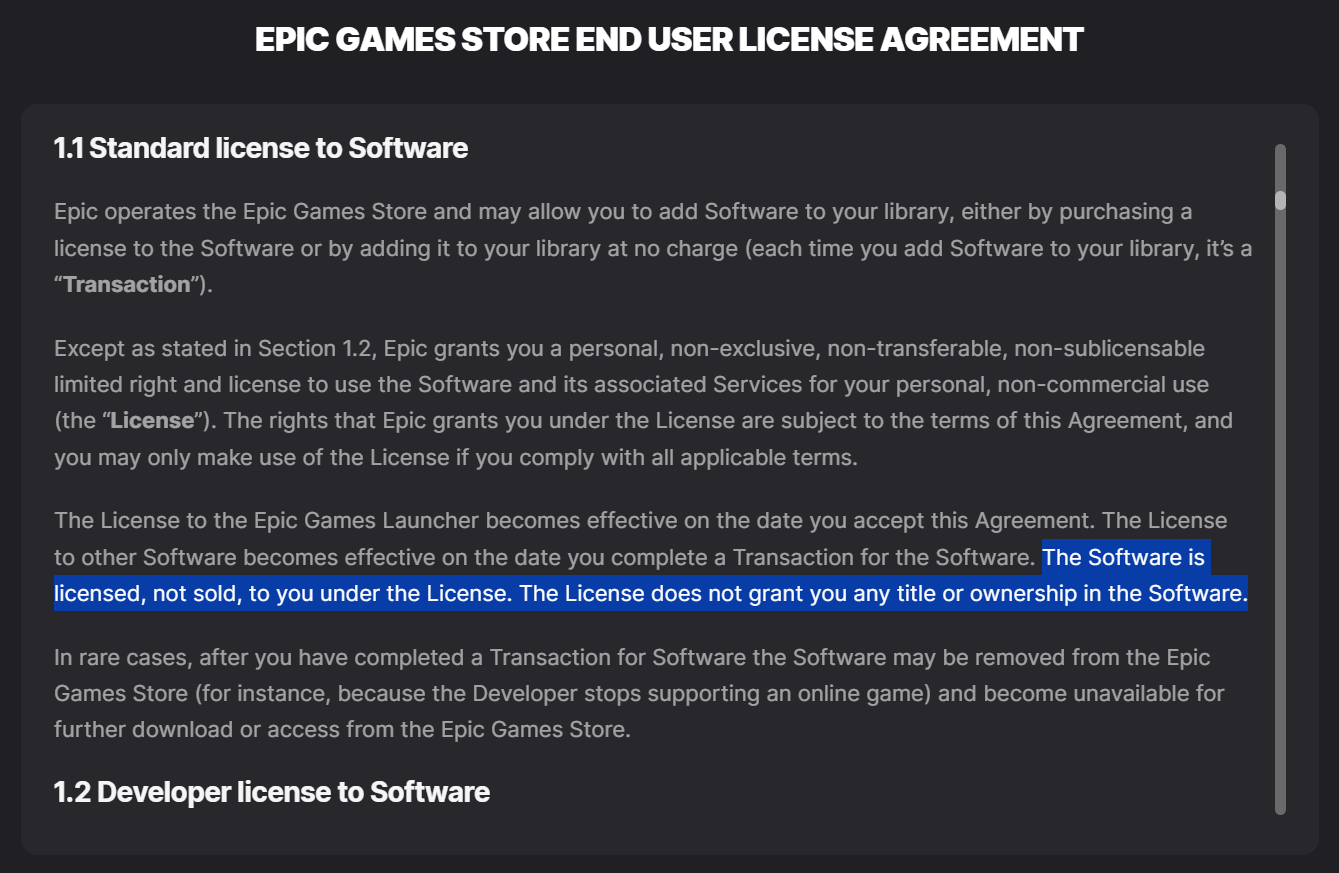Click the scrollbar track below the thumb
The image size is (1339, 873).
coord(1280,510)
